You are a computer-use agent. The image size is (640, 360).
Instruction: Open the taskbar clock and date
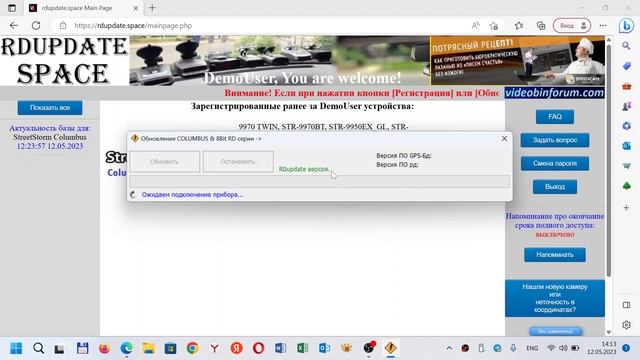(x=602, y=348)
